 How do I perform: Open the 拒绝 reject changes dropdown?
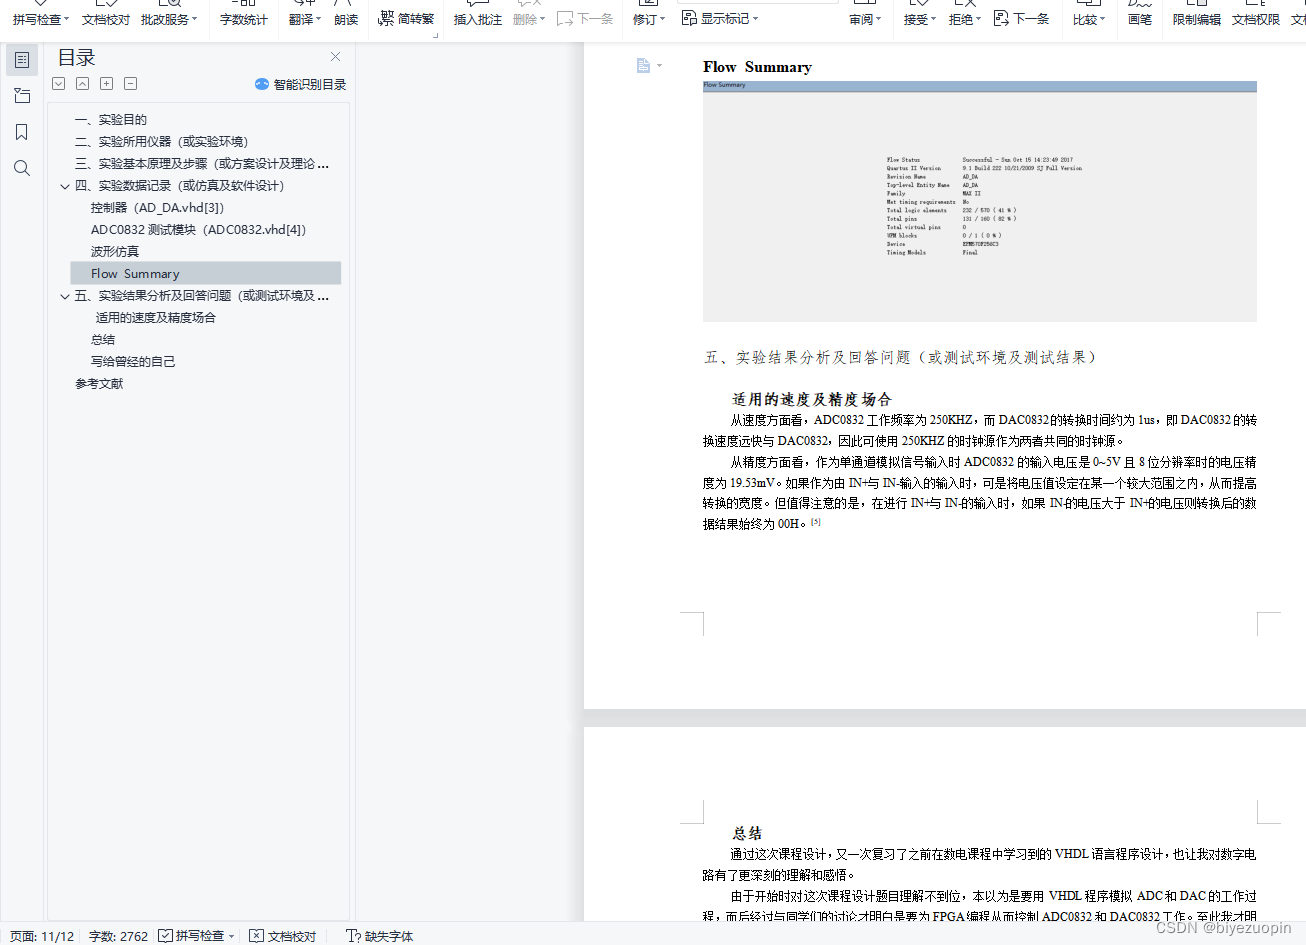960,18
